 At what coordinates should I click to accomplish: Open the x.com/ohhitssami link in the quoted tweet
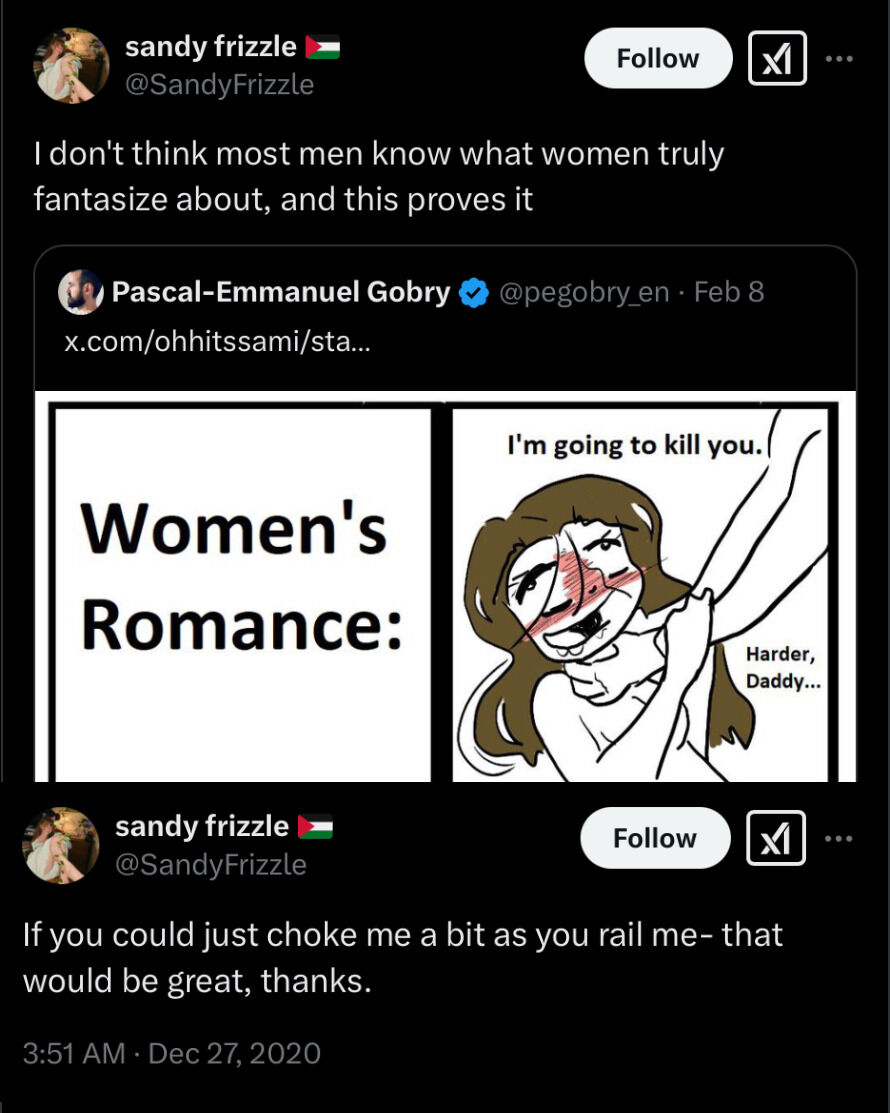(217, 341)
